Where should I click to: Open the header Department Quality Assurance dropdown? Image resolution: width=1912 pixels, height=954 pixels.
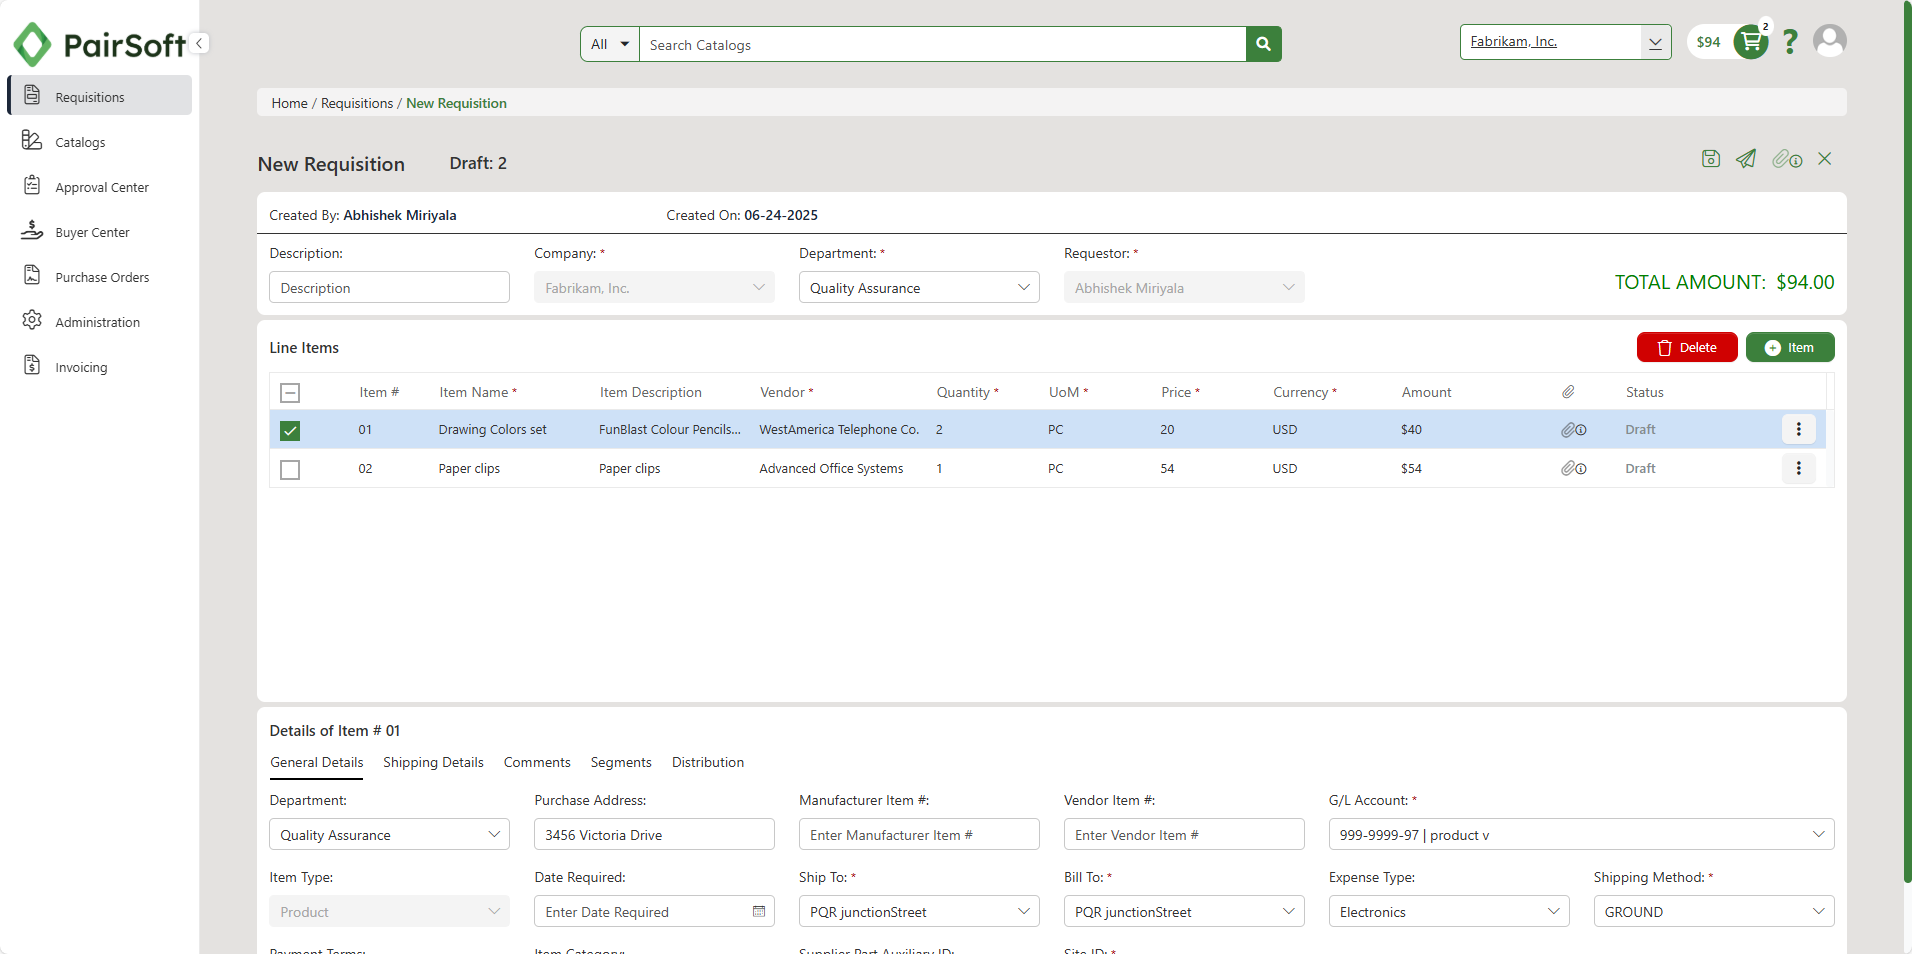[919, 288]
